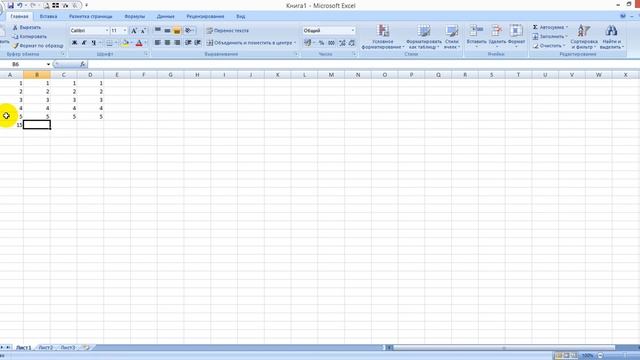Click the Insert cells (Вставить) button
This screenshot has width=640, height=360.
pyautogui.click(x=476, y=36)
